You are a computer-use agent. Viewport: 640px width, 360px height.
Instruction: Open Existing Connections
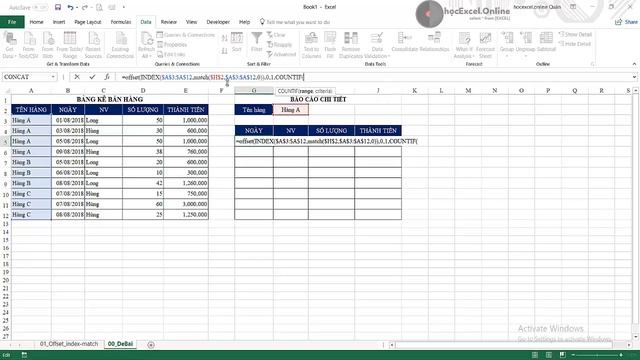pyautogui.click(x=120, y=45)
